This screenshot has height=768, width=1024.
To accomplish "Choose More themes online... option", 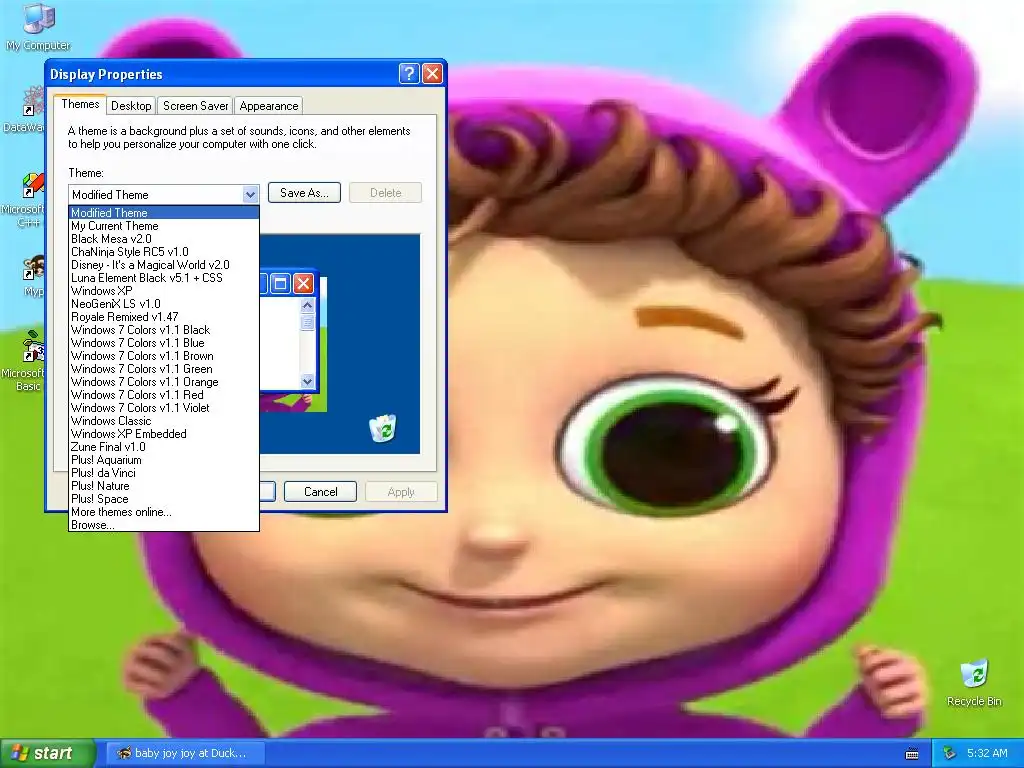I will (164, 512).
